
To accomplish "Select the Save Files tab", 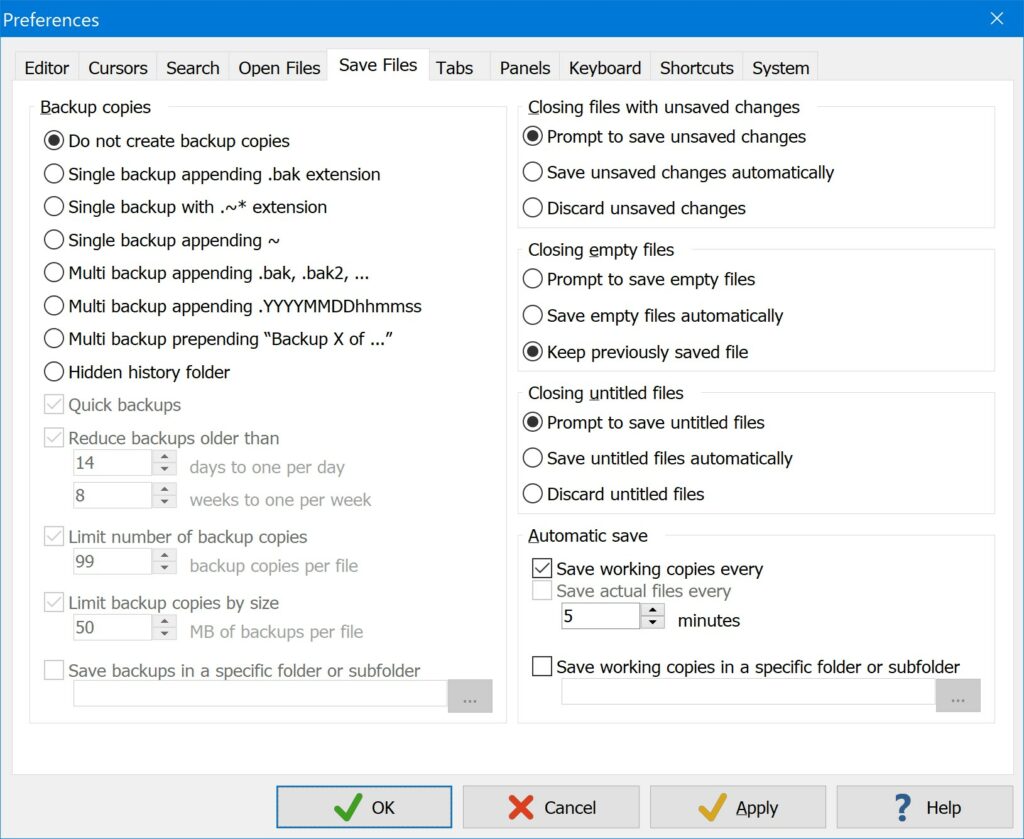I will pos(378,65).
